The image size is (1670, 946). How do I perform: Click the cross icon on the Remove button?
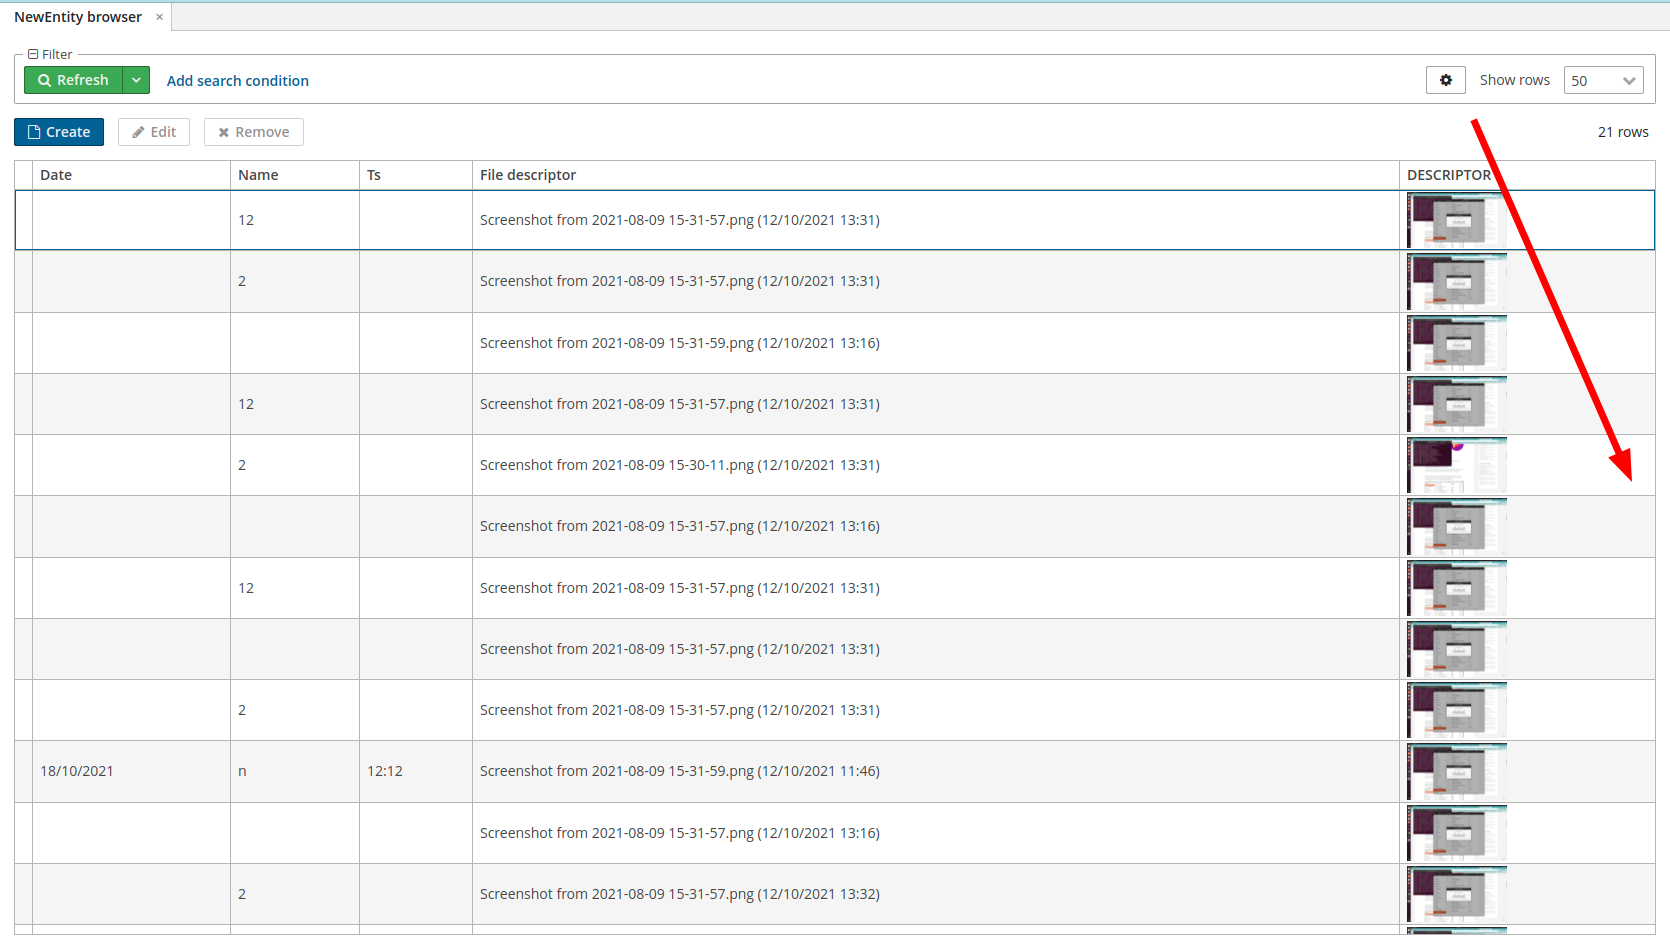click(x=224, y=131)
